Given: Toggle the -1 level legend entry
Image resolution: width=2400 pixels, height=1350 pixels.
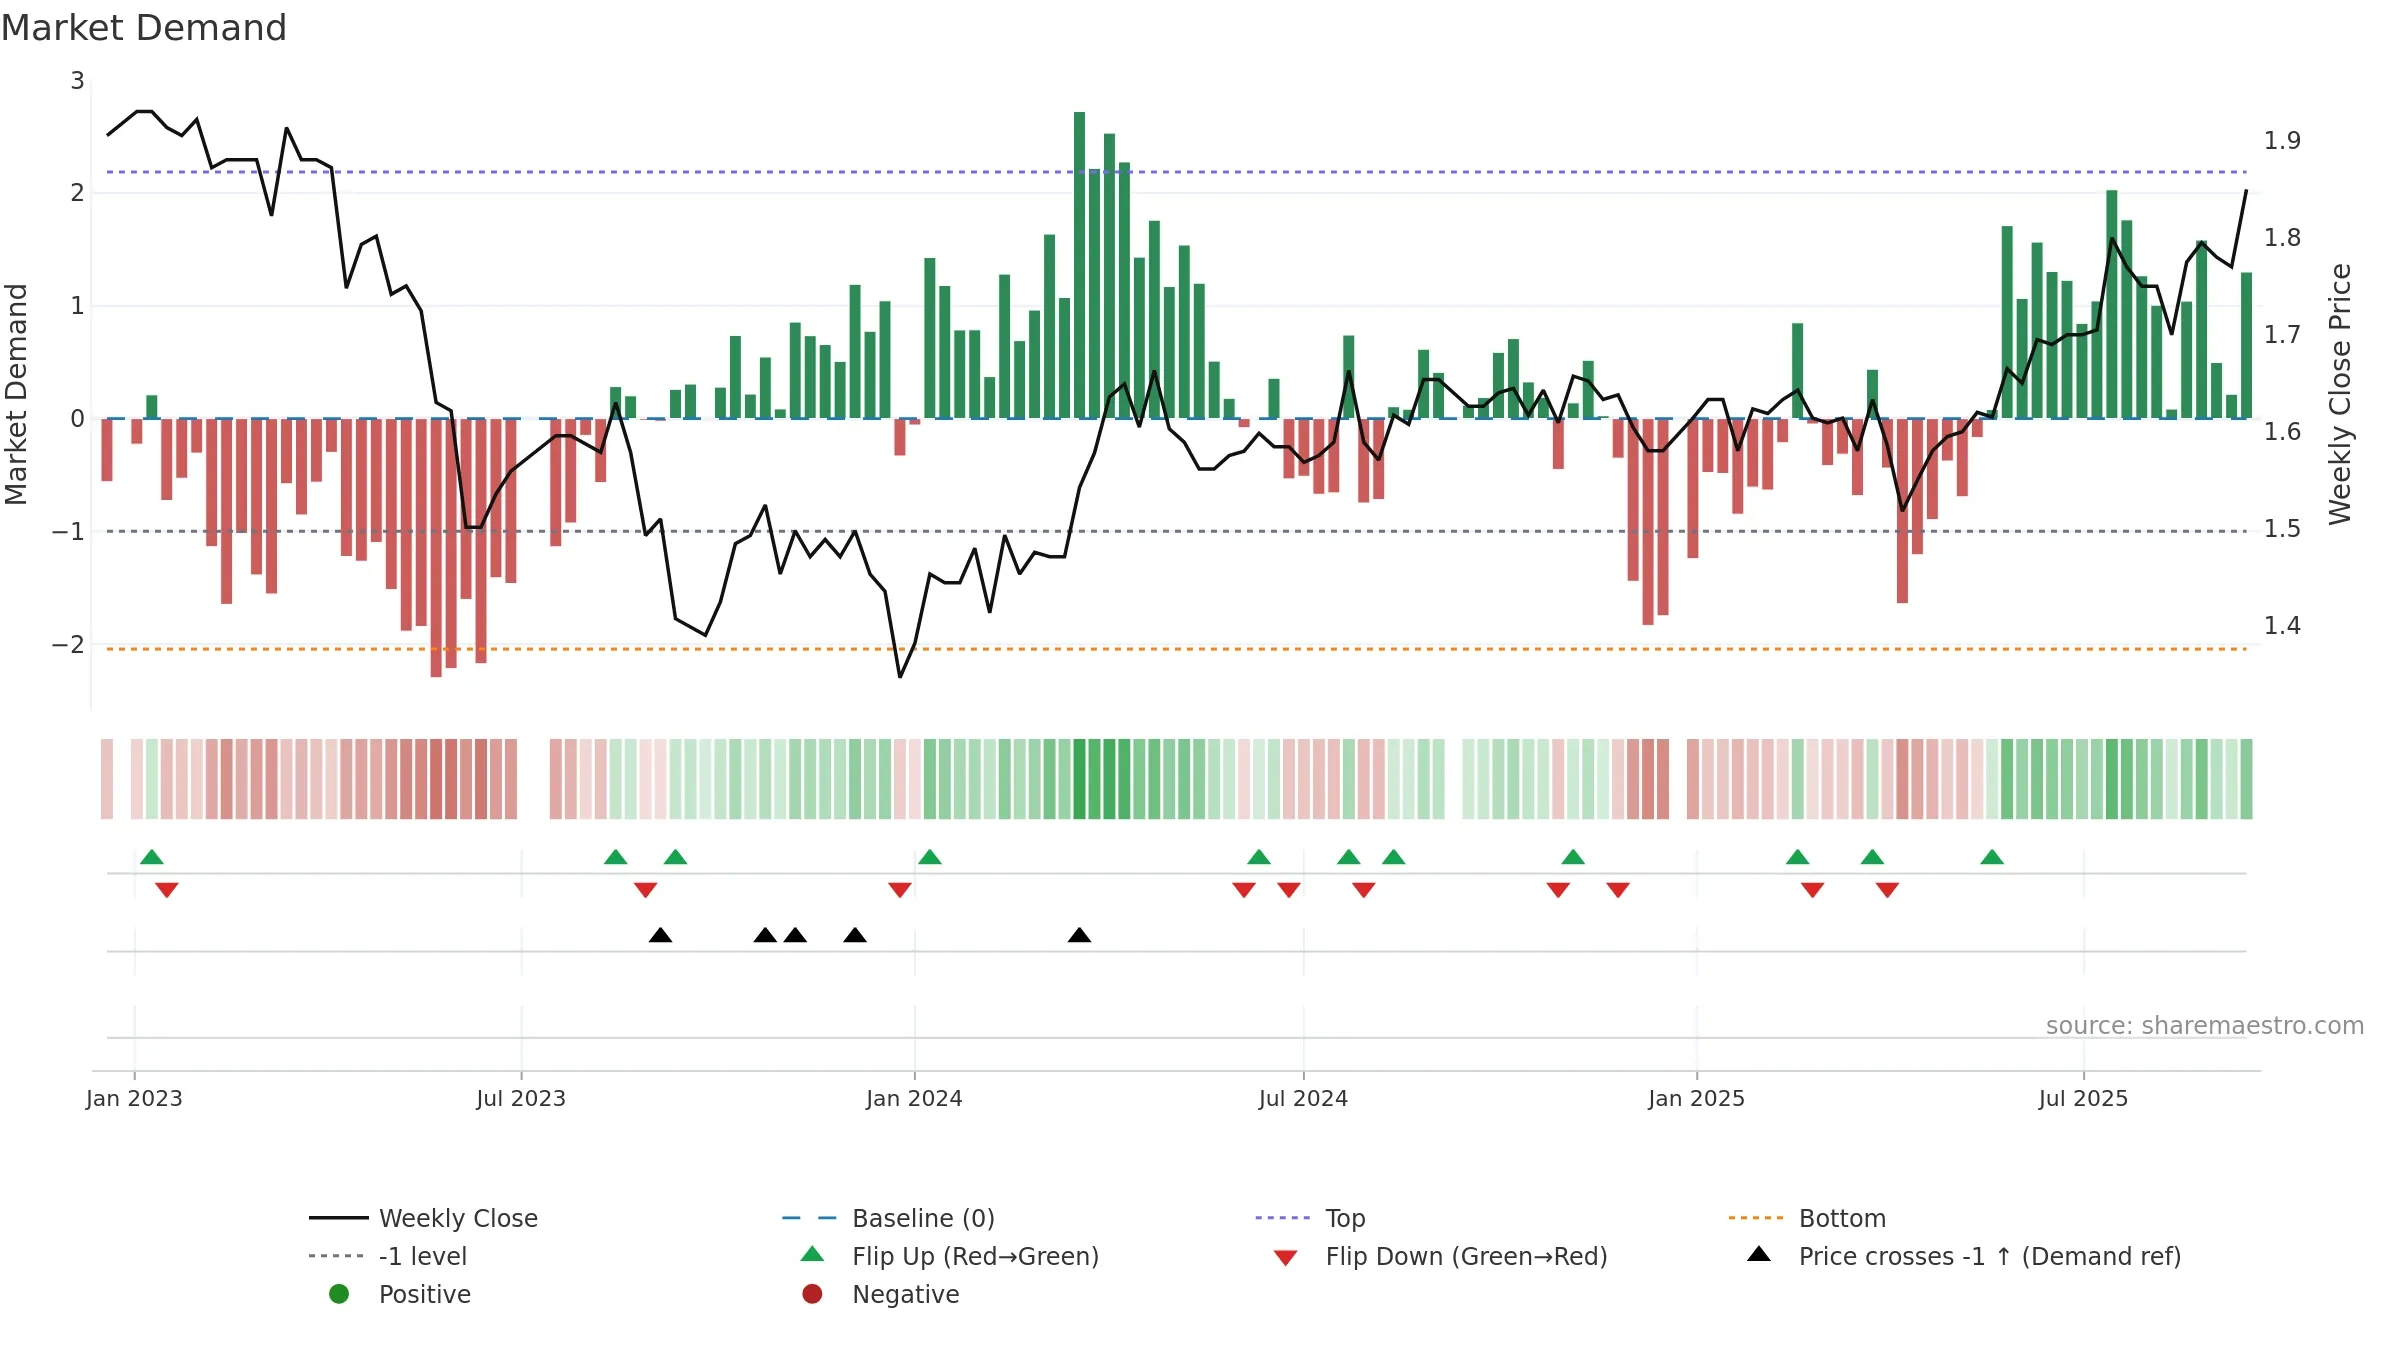Looking at the screenshot, I should point(388,1256).
